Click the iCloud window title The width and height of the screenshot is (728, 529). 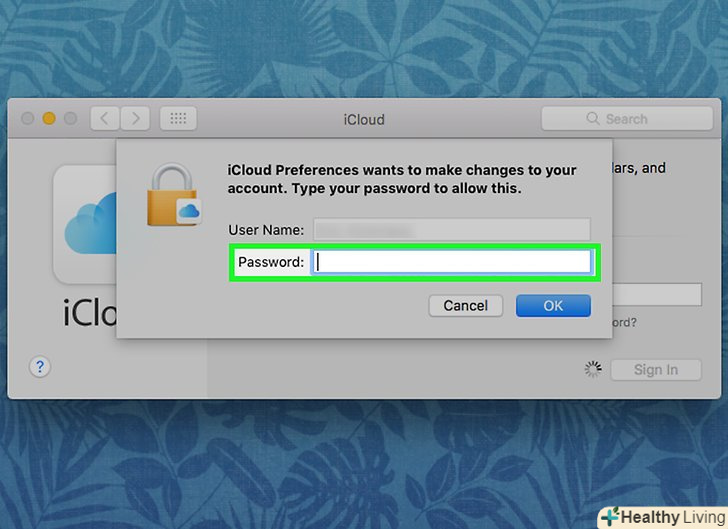tap(364, 119)
